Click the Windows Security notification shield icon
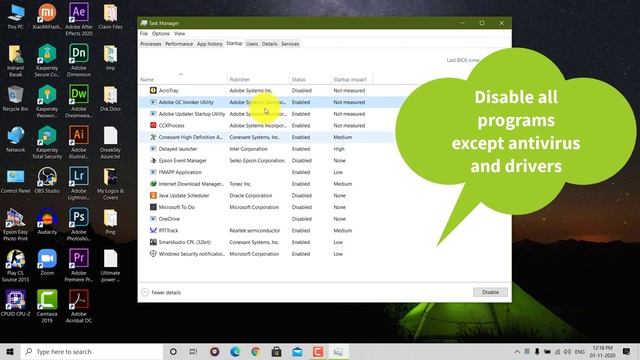The width and height of the screenshot is (640, 360). [x=153, y=253]
